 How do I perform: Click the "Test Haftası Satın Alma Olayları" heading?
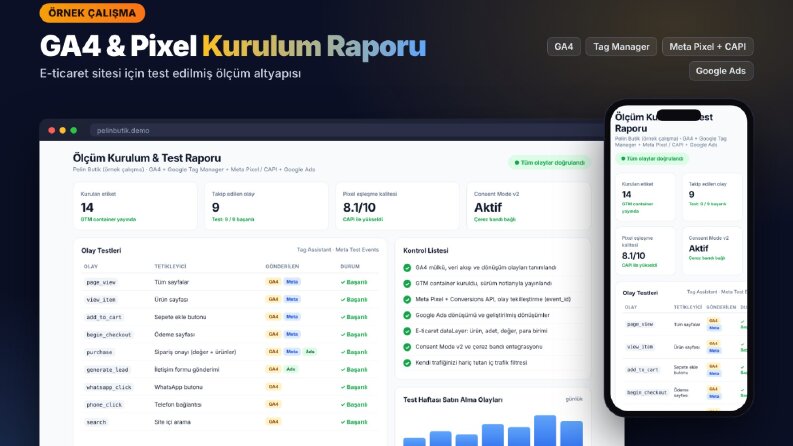453,399
